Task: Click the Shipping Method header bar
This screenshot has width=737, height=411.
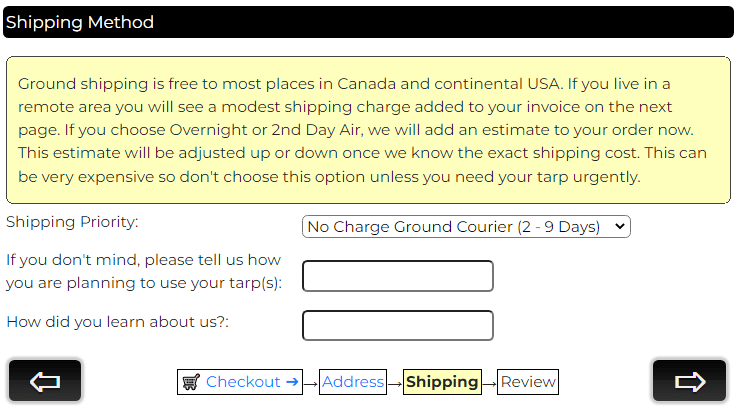Action: pyautogui.click(x=368, y=22)
